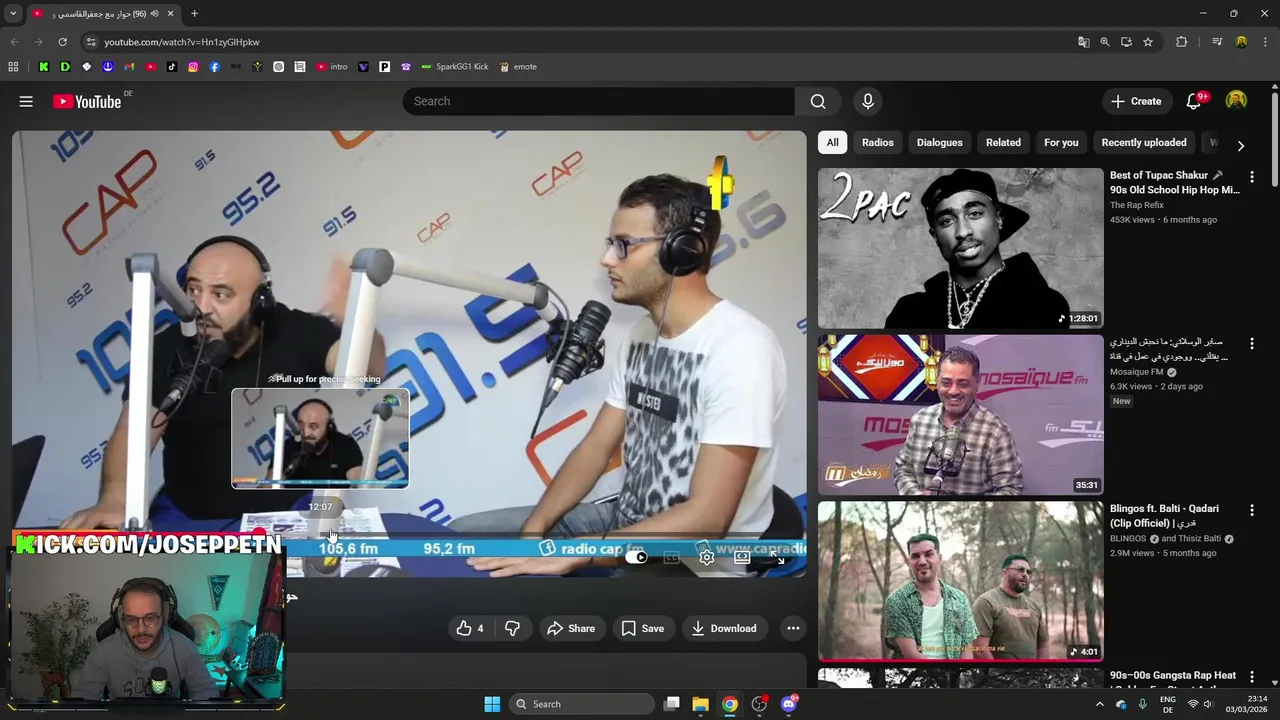The width and height of the screenshot is (1280, 720).
Task: Select the For you filter chip
Action: point(1061,142)
